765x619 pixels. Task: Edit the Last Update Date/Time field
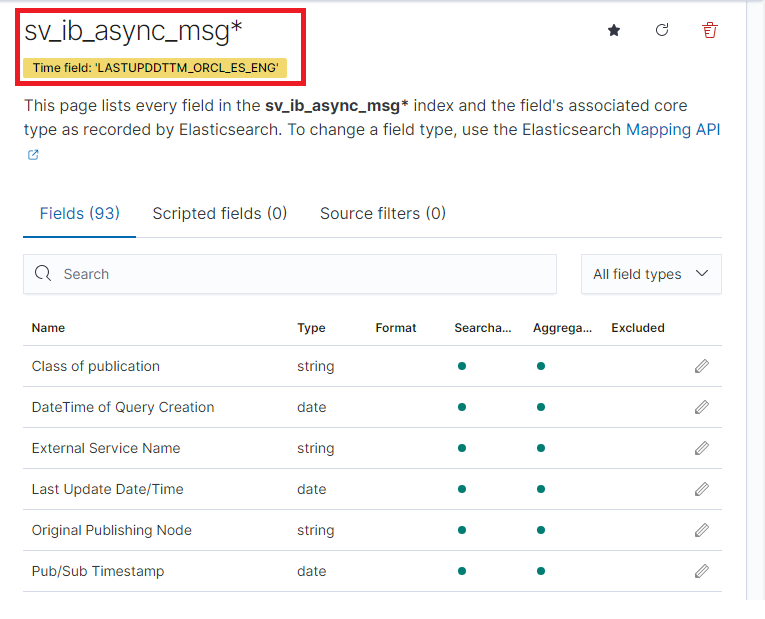pyautogui.click(x=702, y=489)
